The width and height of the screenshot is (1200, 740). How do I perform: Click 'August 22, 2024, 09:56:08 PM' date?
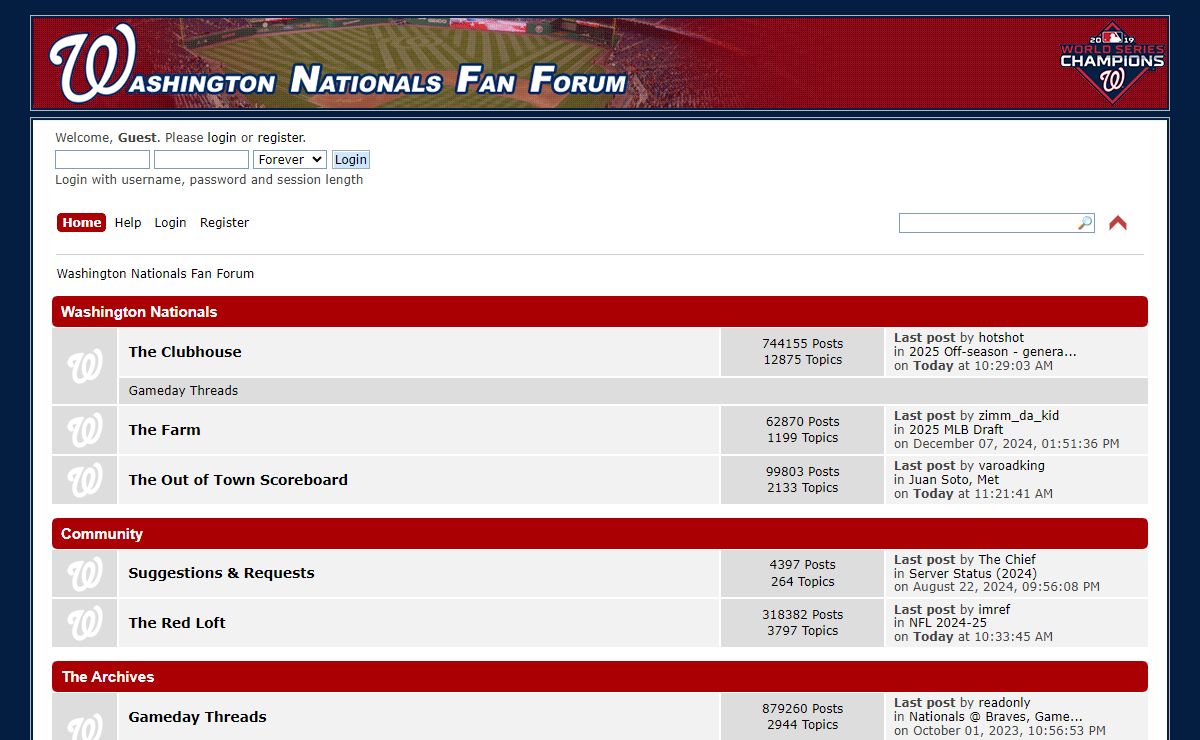(1006, 587)
